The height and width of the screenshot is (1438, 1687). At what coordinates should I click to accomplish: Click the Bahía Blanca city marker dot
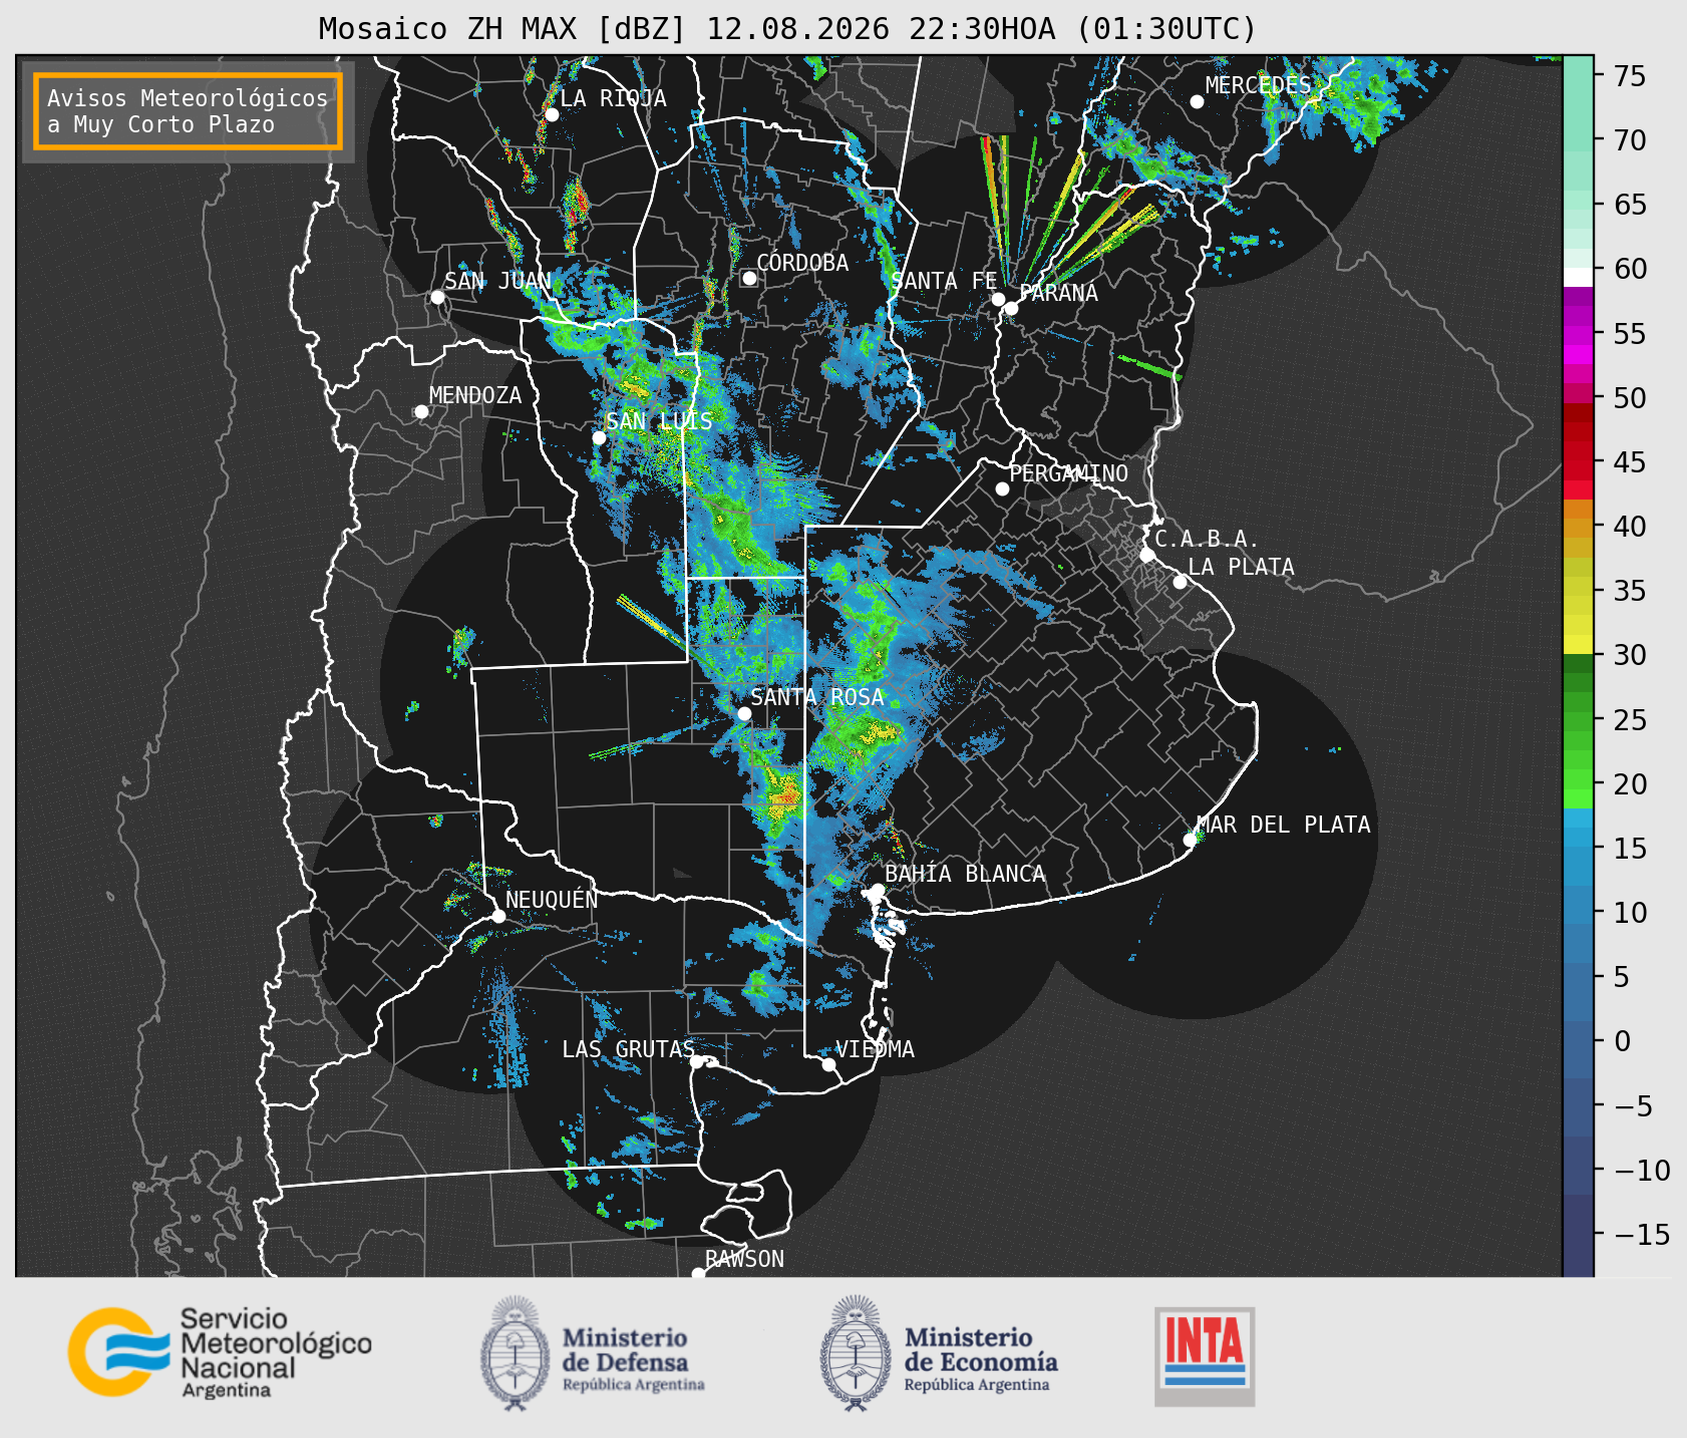[877, 890]
